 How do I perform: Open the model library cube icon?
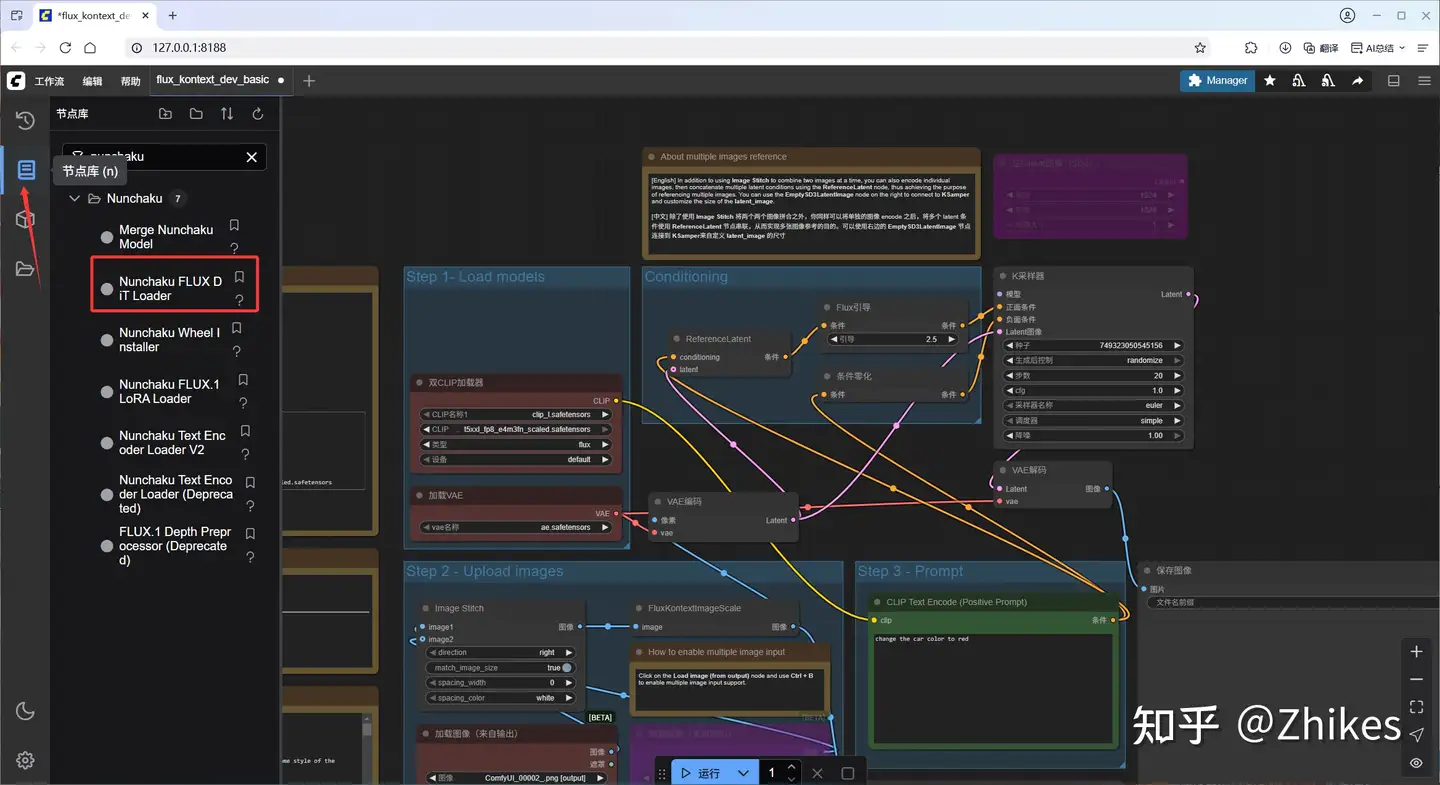(25, 220)
